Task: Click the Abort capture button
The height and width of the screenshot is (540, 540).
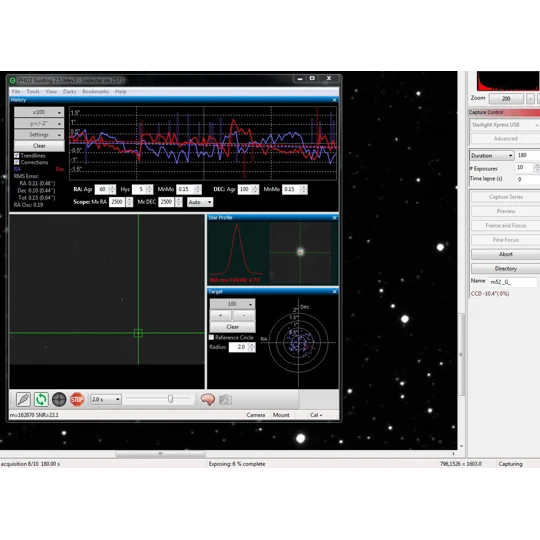Action: [506, 254]
